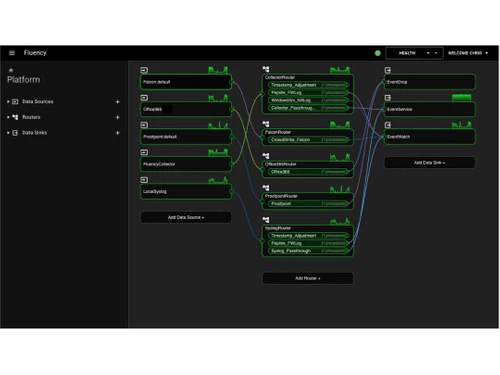Click the plus icon next to Data Sources
This screenshot has width=500, height=375.
point(117,102)
